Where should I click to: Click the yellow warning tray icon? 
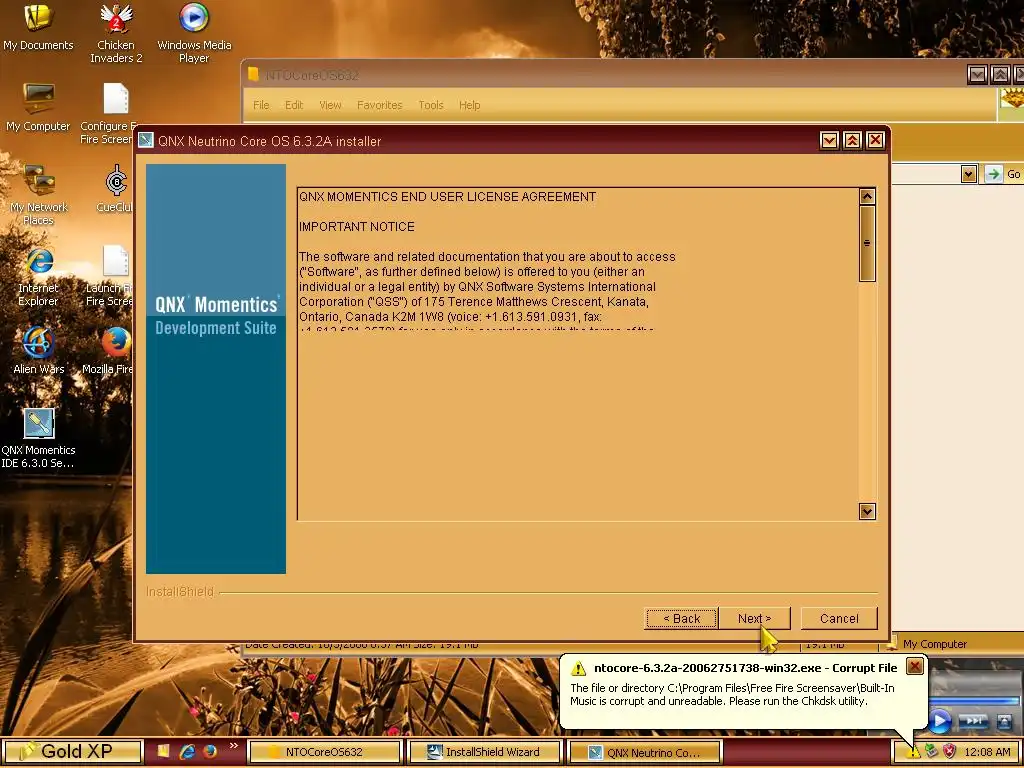coord(914,752)
